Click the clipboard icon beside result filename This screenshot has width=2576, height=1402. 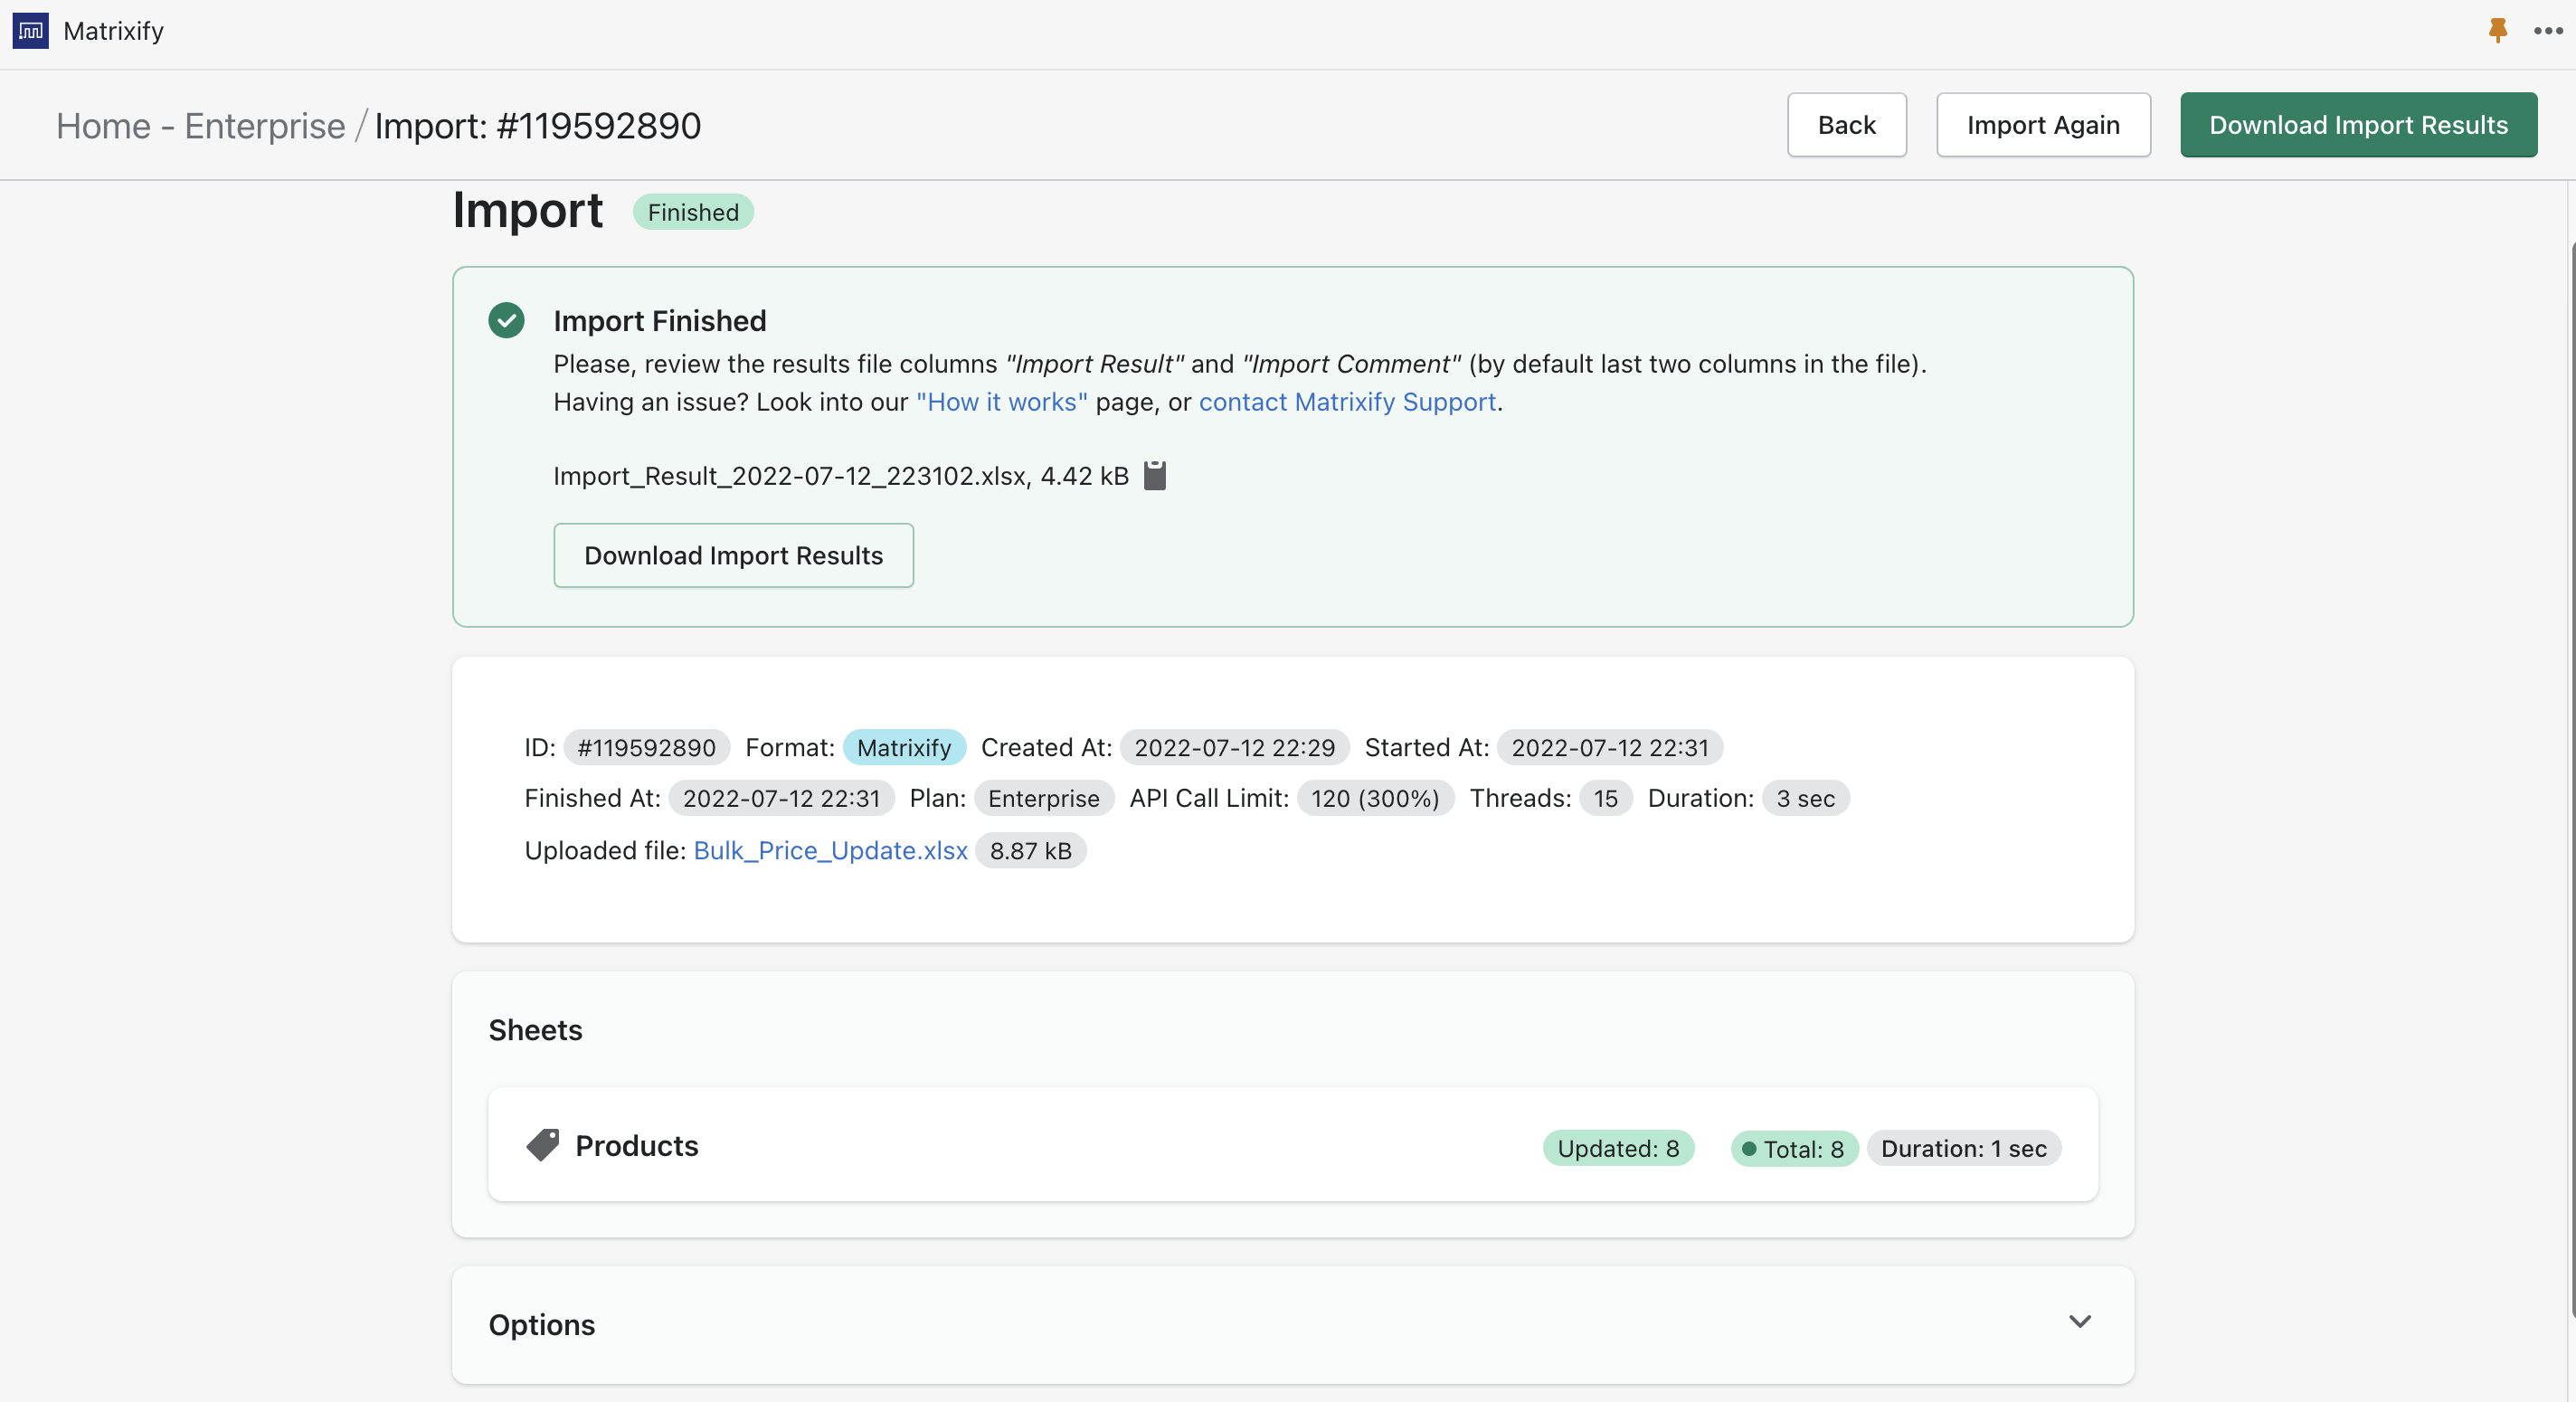pos(1154,475)
